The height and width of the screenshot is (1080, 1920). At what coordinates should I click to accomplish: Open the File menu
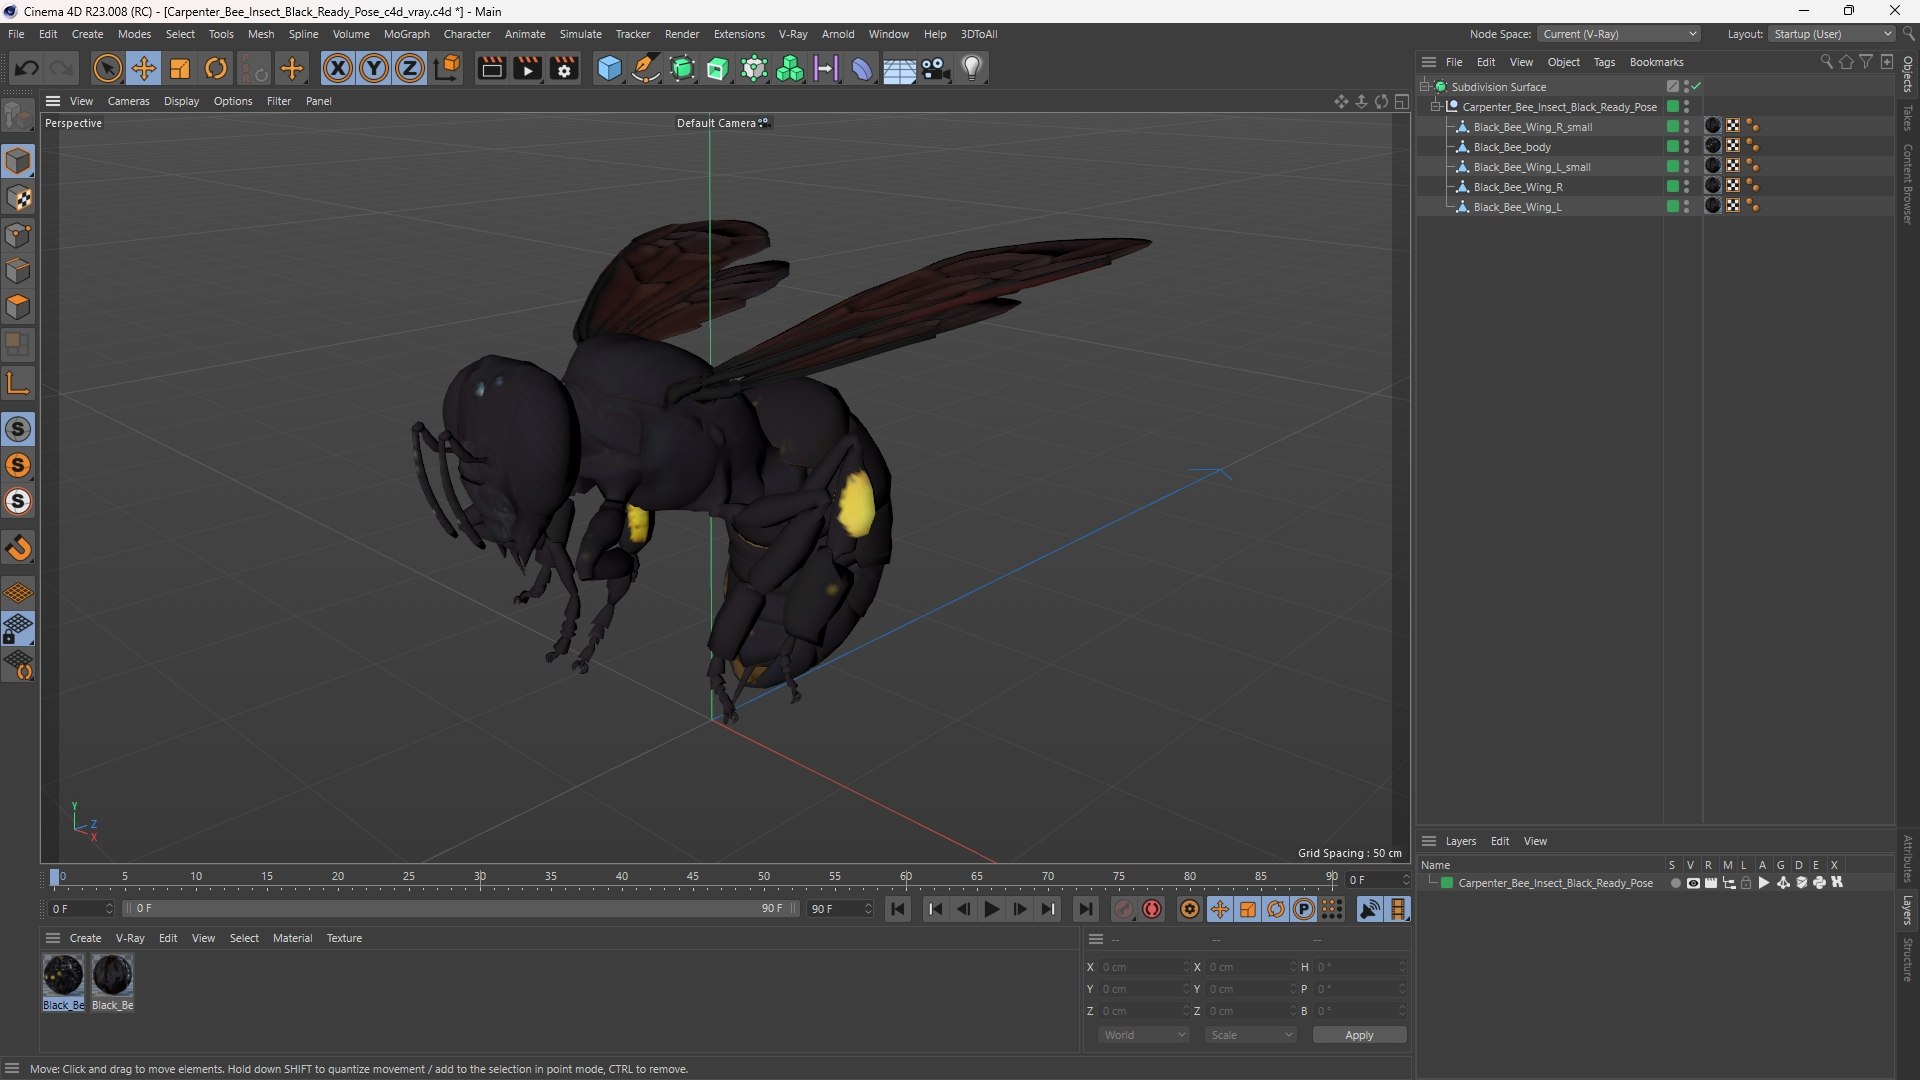click(16, 34)
